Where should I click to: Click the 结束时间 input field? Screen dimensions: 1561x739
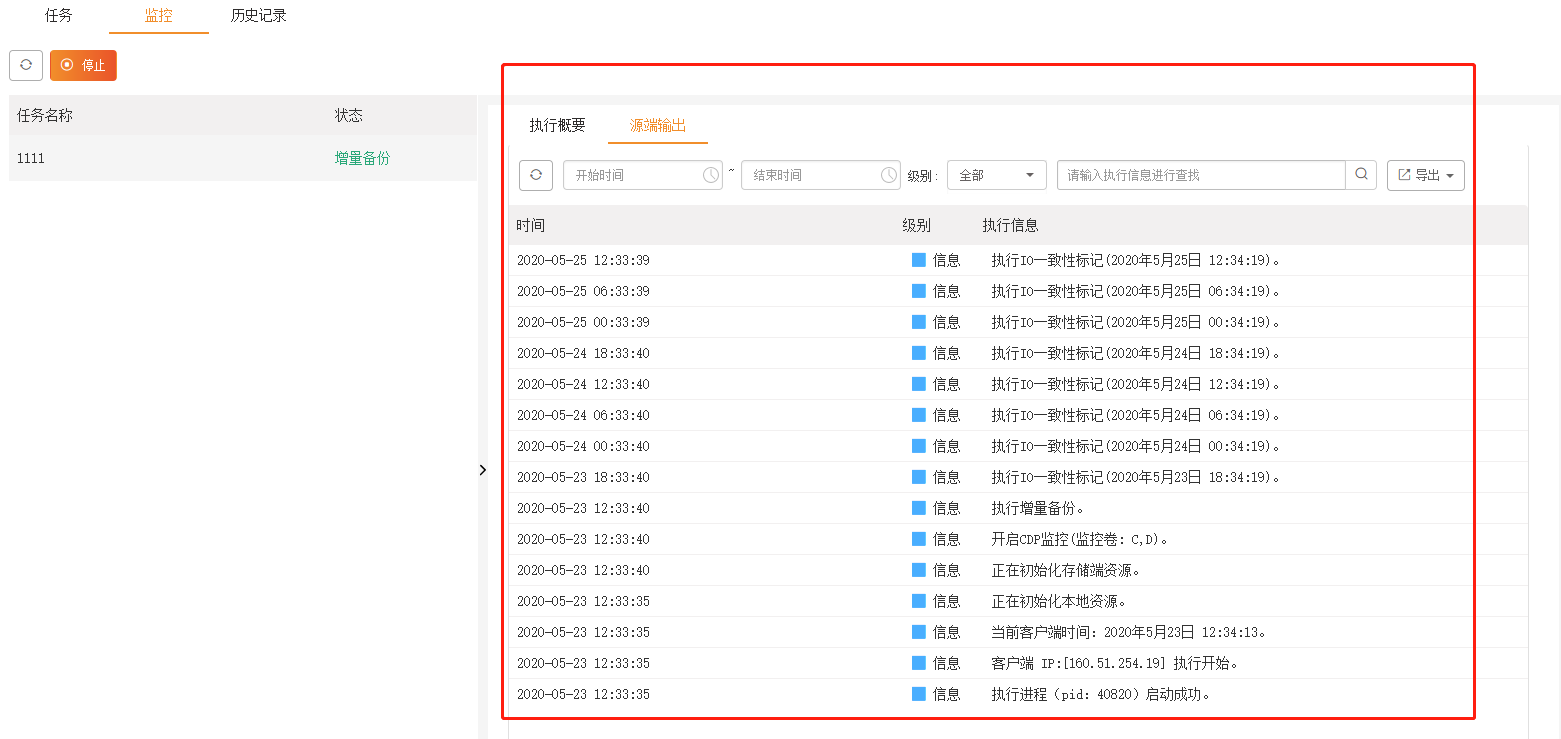[821, 175]
